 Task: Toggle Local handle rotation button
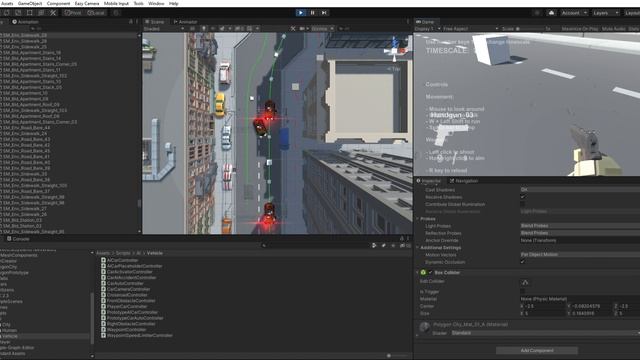coord(97,13)
